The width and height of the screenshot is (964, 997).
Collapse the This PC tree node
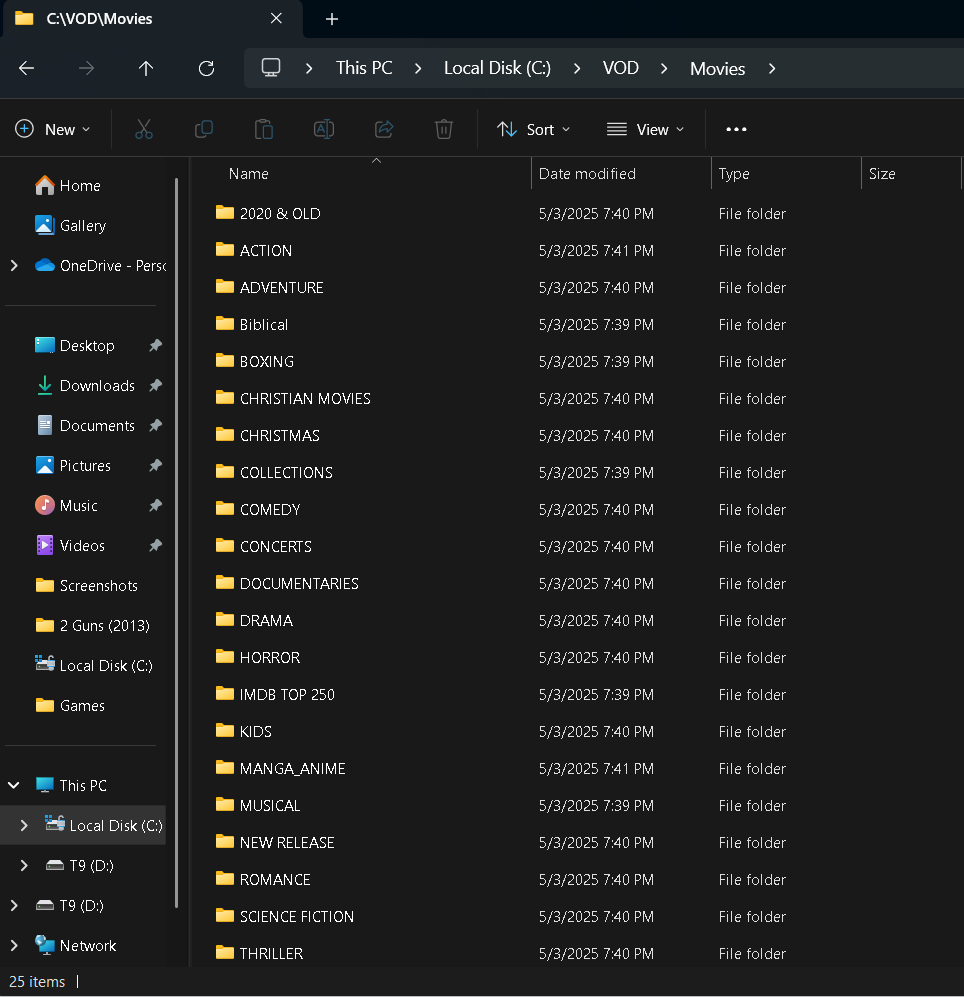14,786
